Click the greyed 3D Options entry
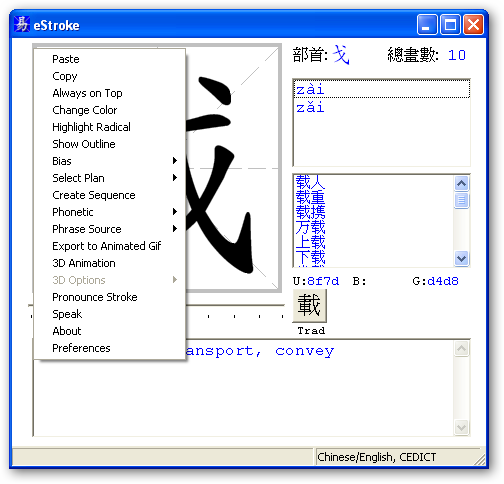Screen dimensions: 504x484 (x=110, y=280)
